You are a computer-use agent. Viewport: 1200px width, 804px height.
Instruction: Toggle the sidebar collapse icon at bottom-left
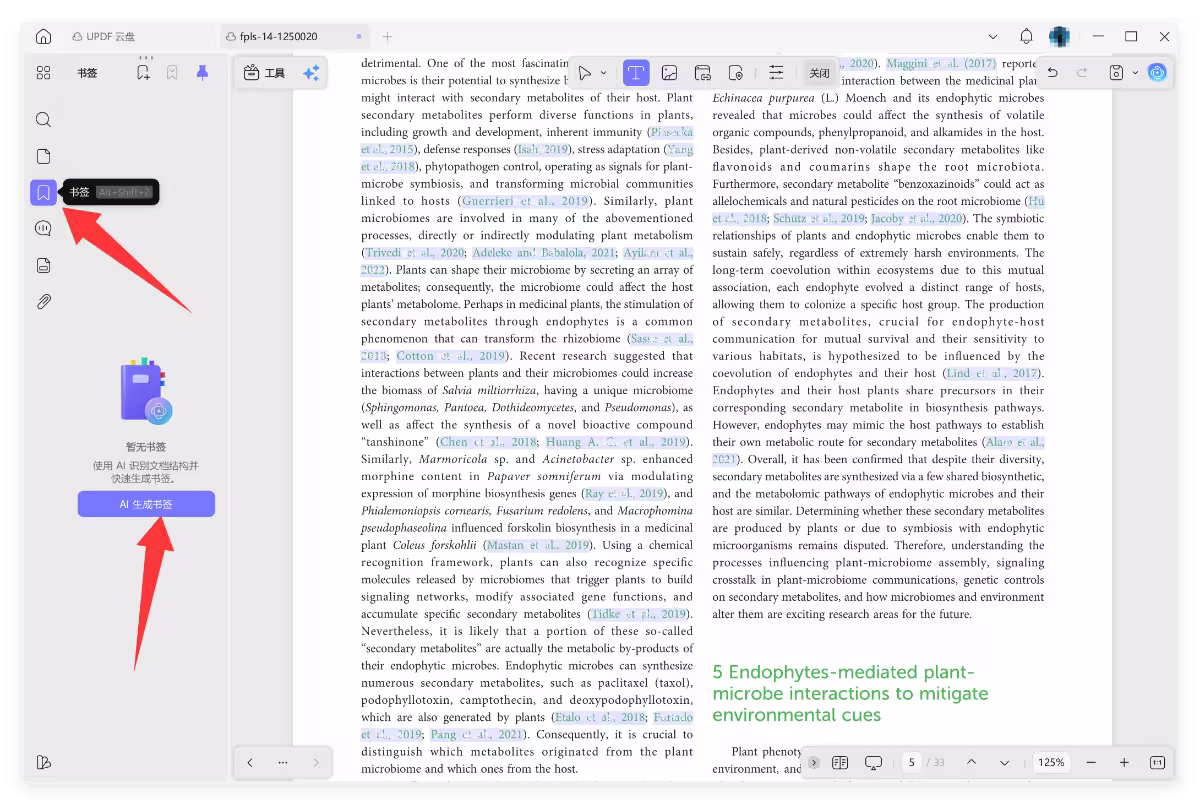43,762
